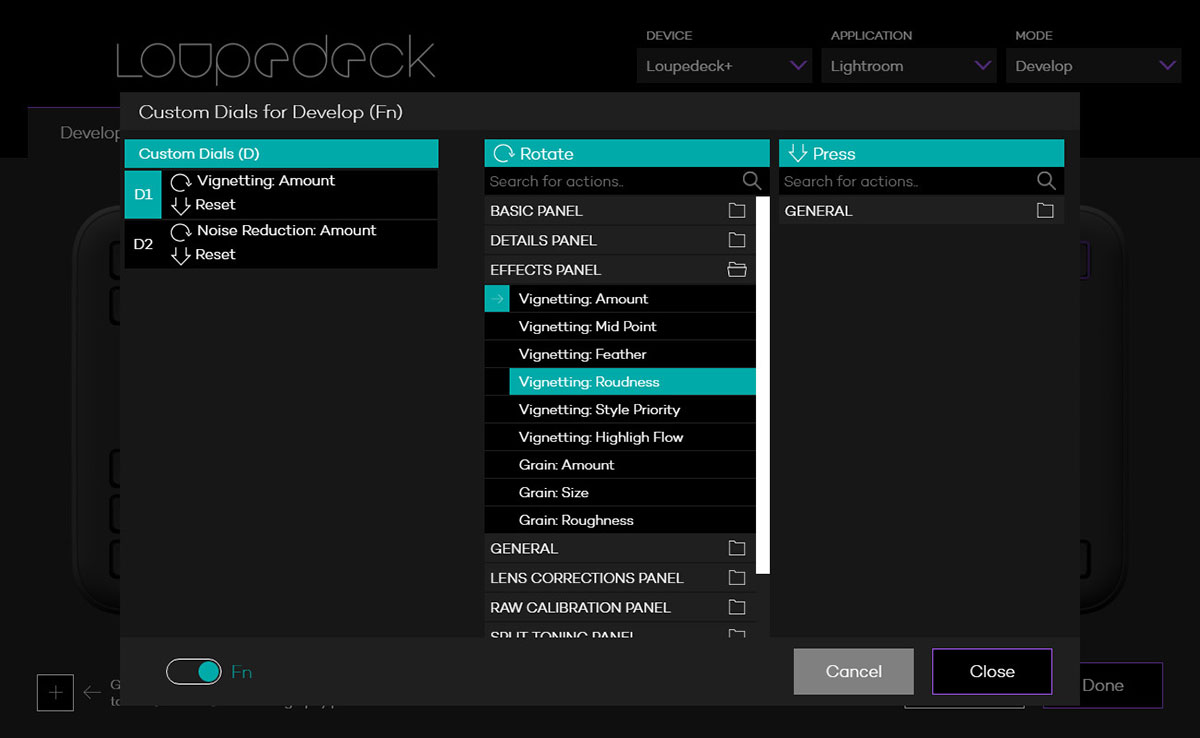Click the Rotate header circular arrow icon

(504, 154)
